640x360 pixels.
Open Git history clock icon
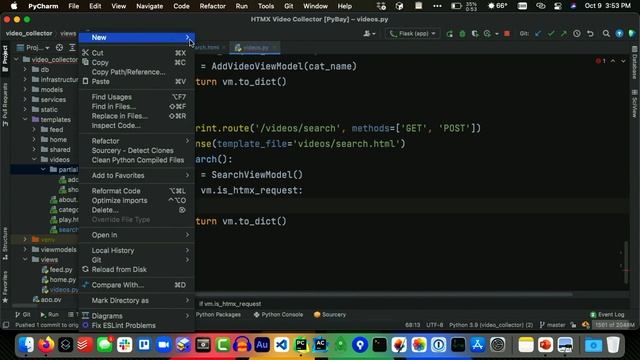click(577, 34)
